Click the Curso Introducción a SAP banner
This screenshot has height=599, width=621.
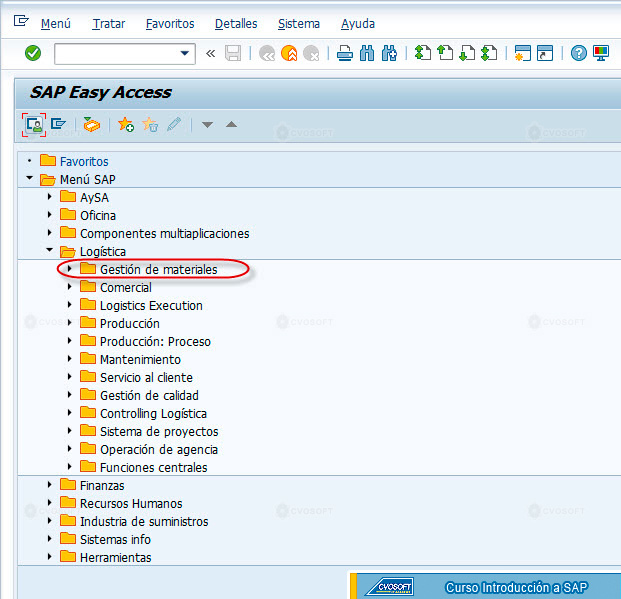click(x=485, y=586)
